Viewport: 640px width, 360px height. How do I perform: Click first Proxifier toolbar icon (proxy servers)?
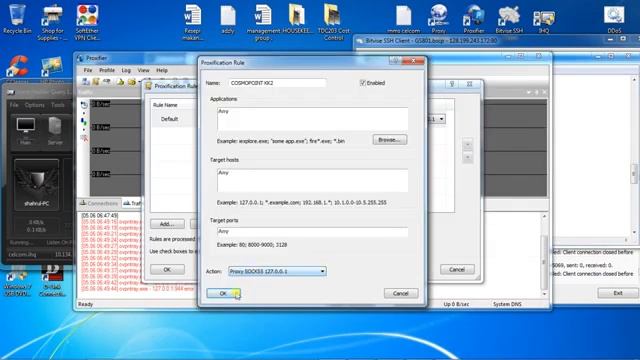[x=86, y=82]
